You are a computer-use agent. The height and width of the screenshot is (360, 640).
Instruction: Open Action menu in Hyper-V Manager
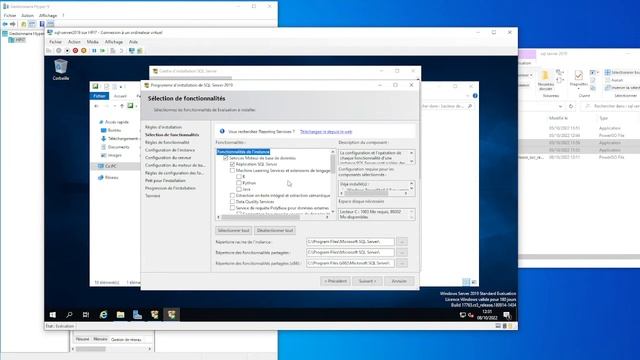coord(27,16)
